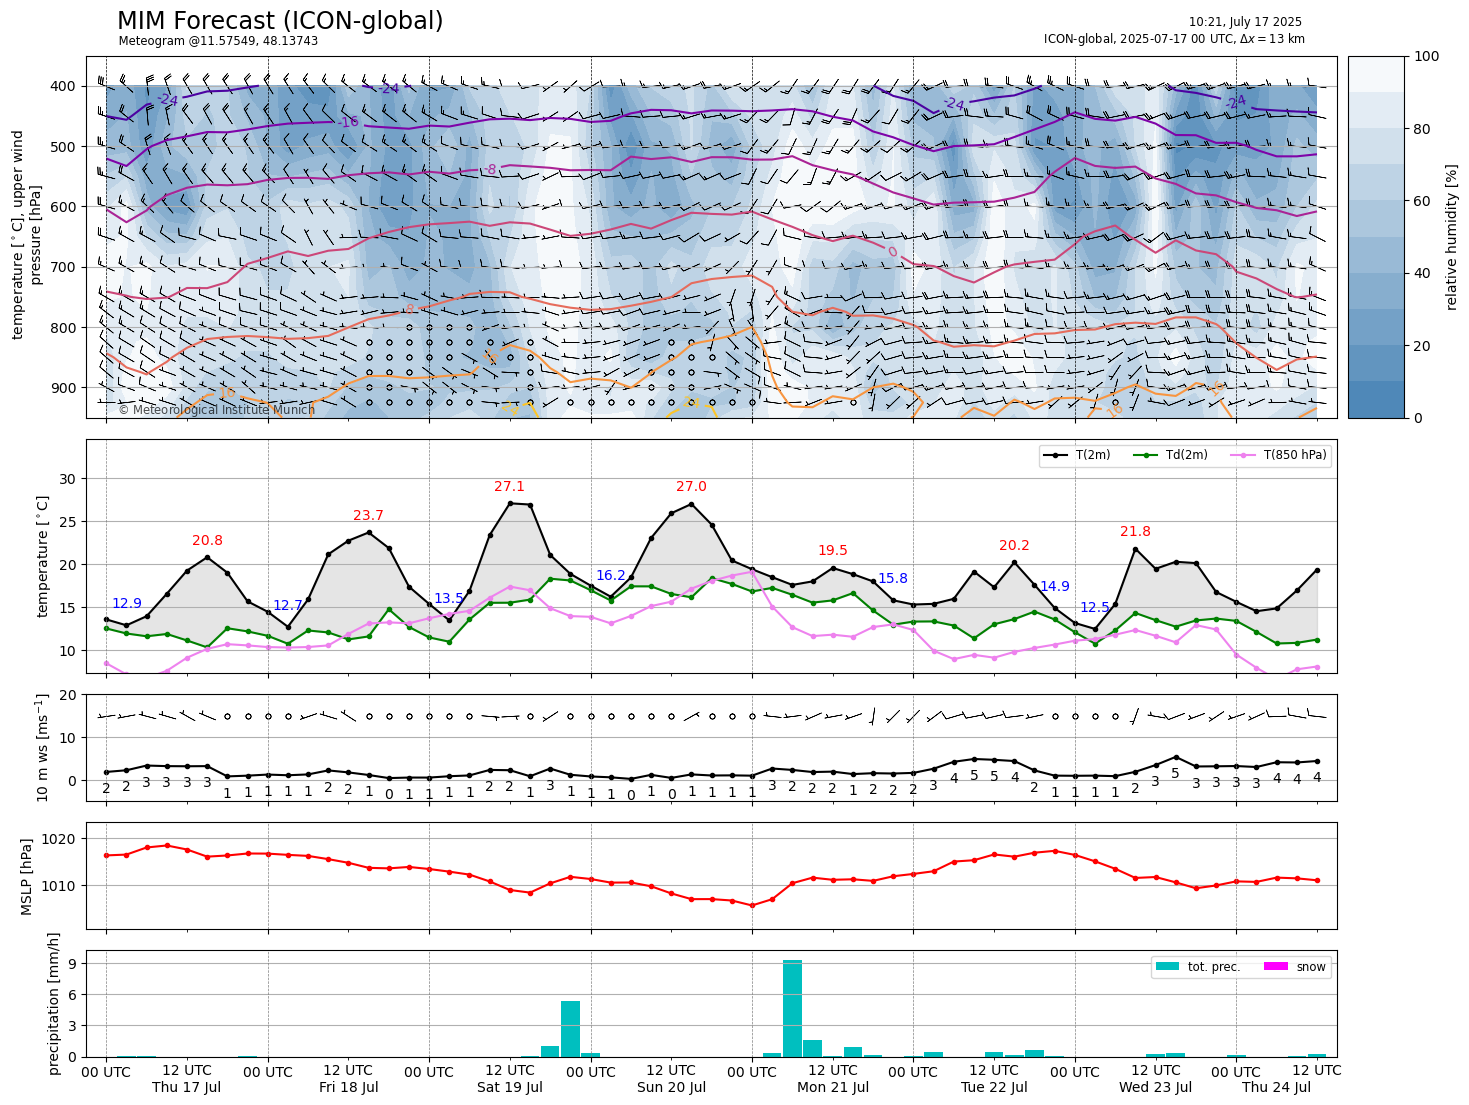Click the "12 UTC" label above "Thu 17 Jul"
The width and height of the screenshot is (1469, 1105).
click(x=186, y=1072)
